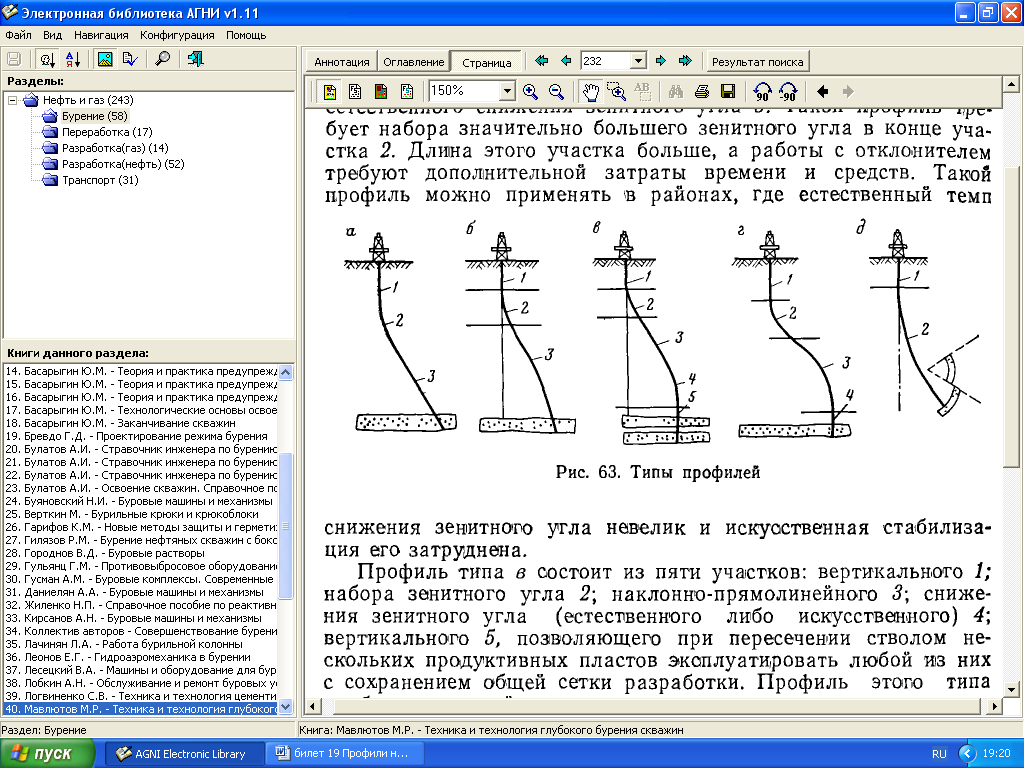
Task: Click the book list scroll down arrow
Action: (x=285, y=707)
